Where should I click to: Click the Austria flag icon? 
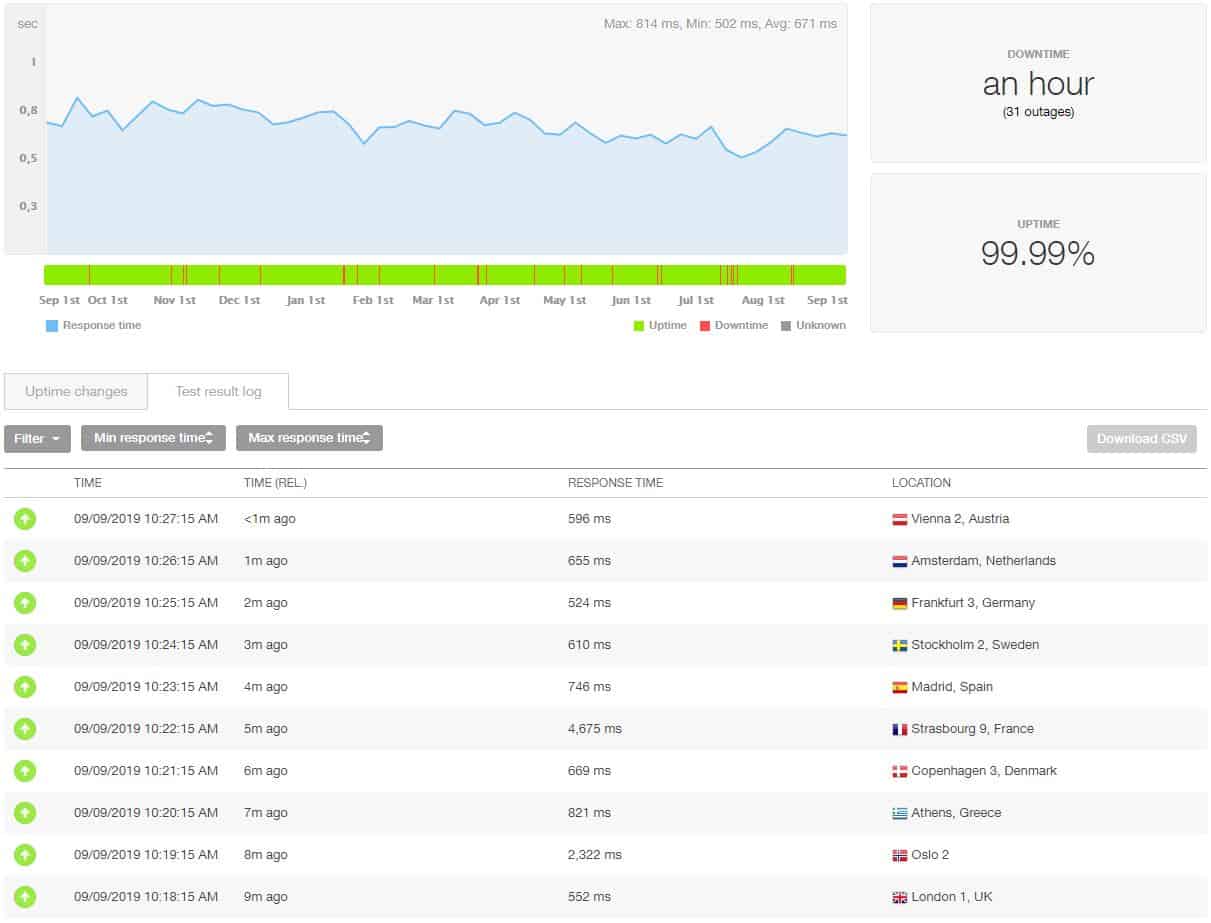(x=900, y=520)
